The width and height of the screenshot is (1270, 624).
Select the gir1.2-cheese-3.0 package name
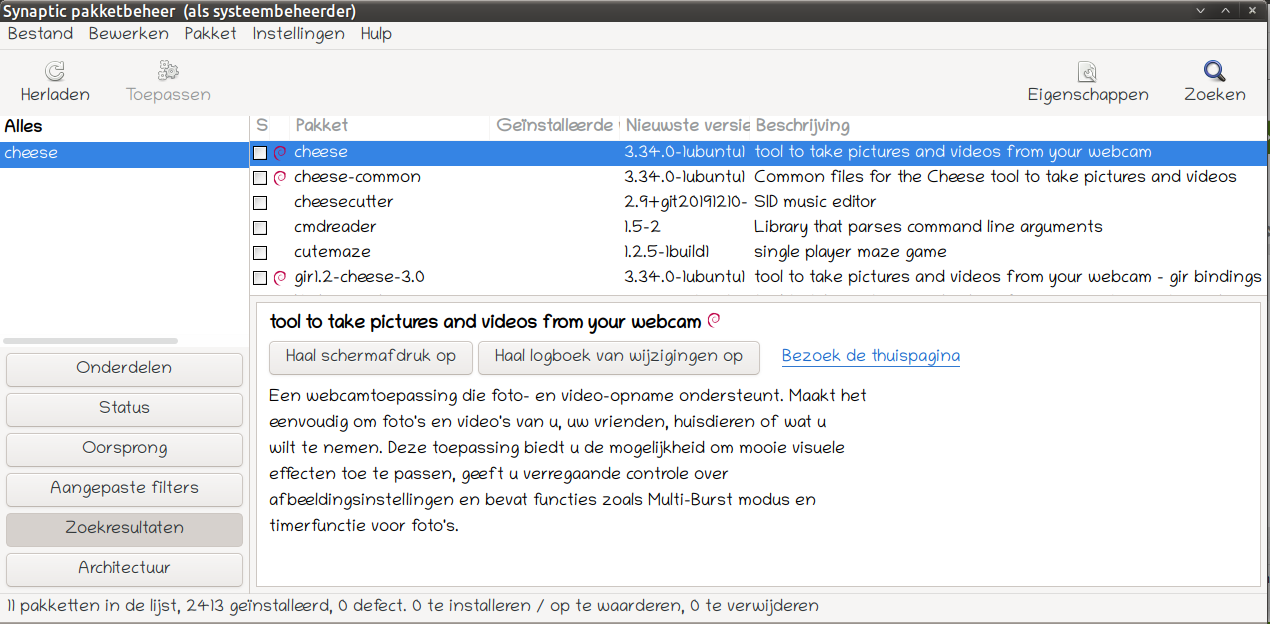coord(359,277)
